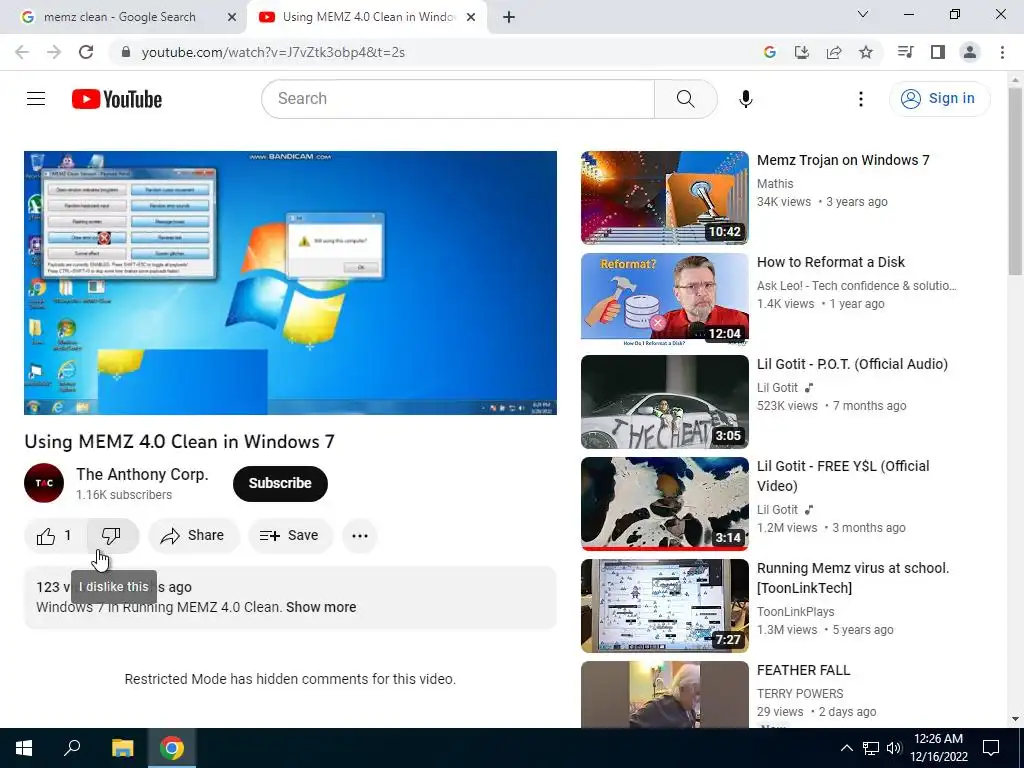Close the Google Search tab
Image resolution: width=1024 pixels, height=768 pixels.
pyautogui.click(x=232, y=18)
